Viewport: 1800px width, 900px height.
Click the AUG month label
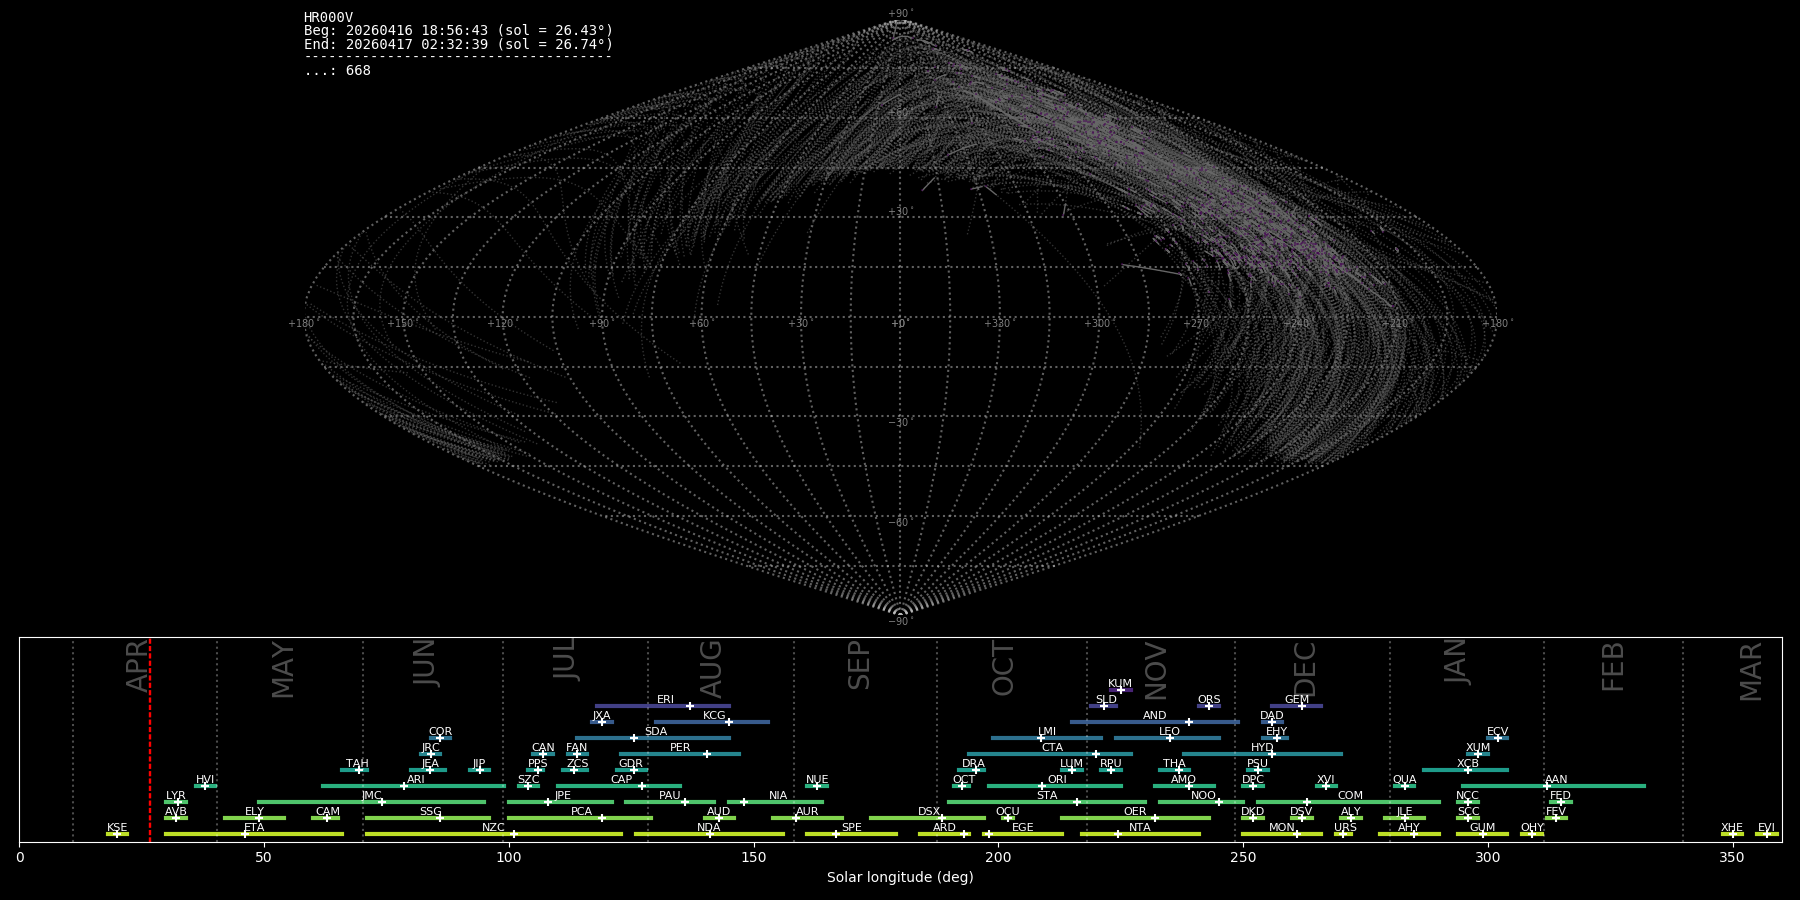[710, 670]
